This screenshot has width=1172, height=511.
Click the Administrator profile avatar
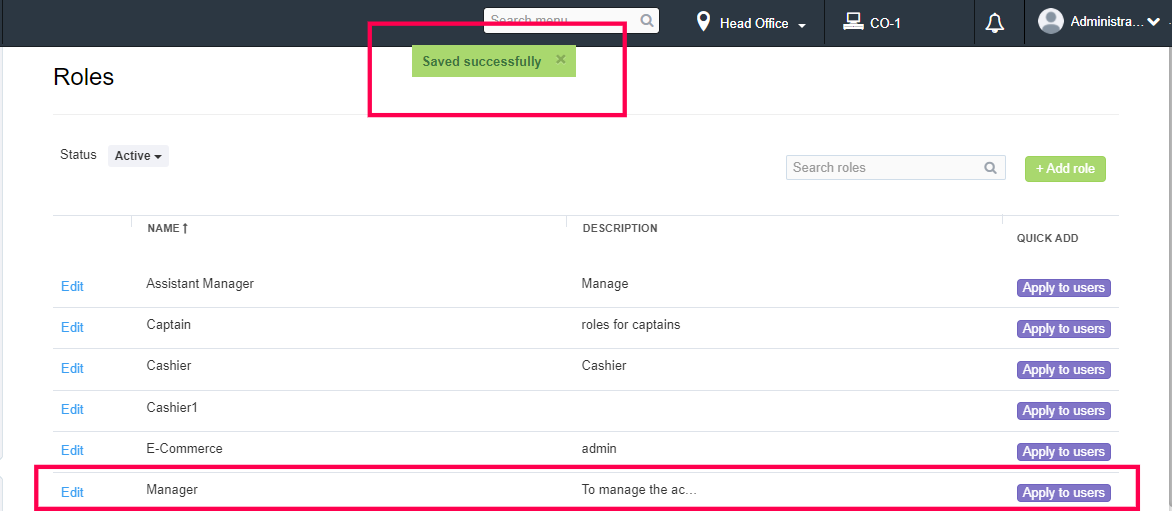coord(1050,21)
